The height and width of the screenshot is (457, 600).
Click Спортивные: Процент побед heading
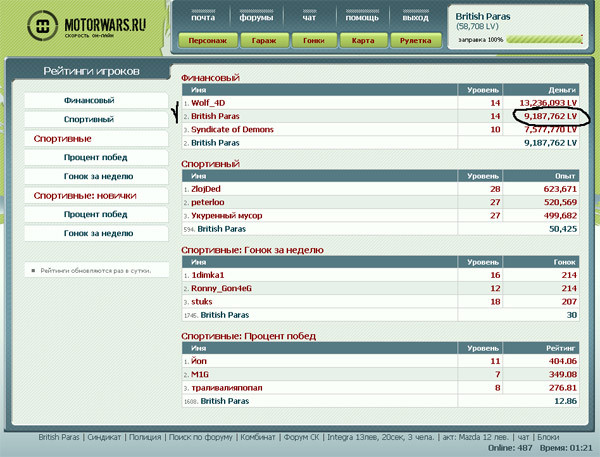coord(248,336)
